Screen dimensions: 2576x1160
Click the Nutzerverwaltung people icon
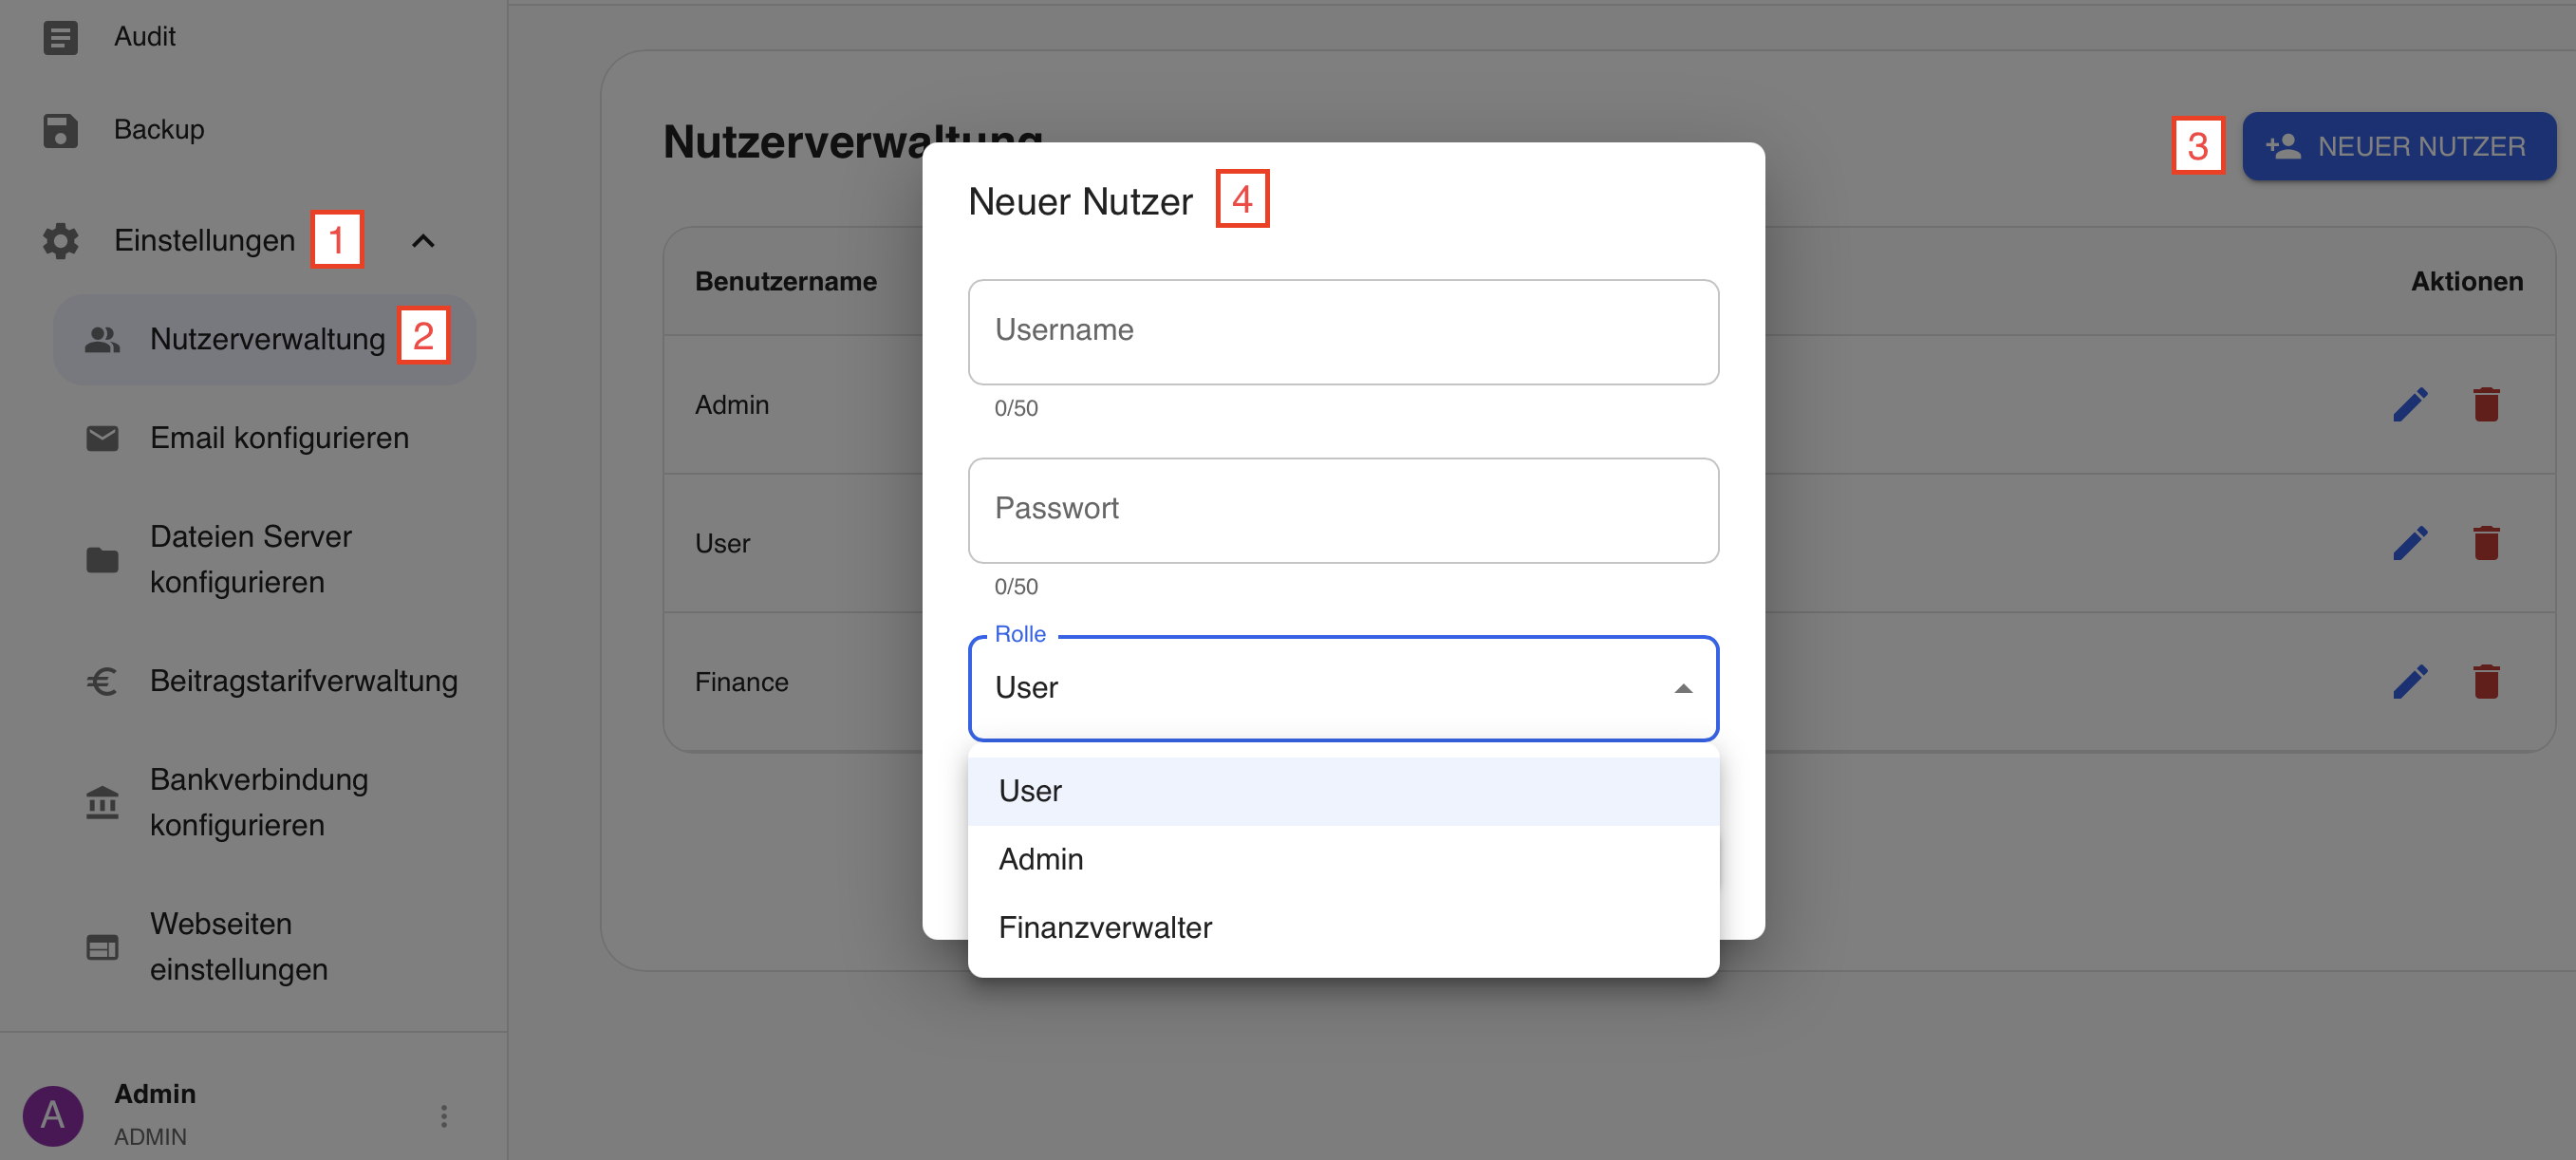coord(102,340)
